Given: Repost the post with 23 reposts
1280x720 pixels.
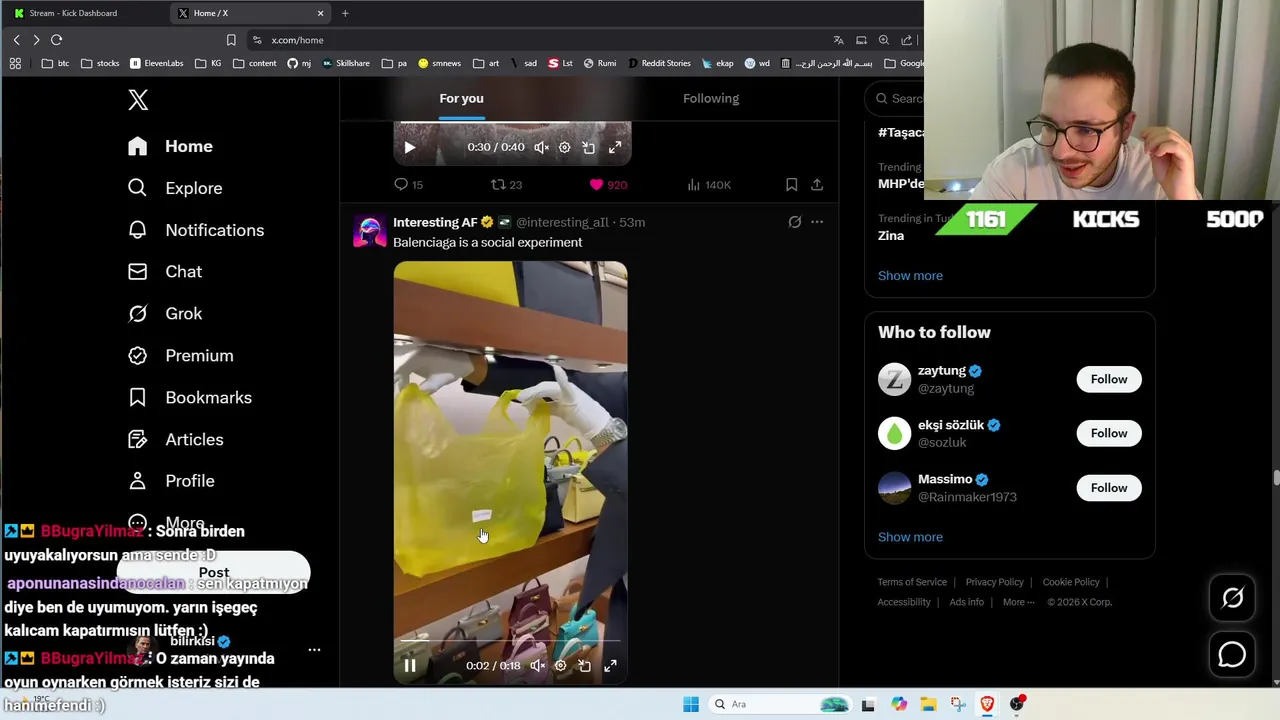Looking at the screenshot, I should [506, 185].
